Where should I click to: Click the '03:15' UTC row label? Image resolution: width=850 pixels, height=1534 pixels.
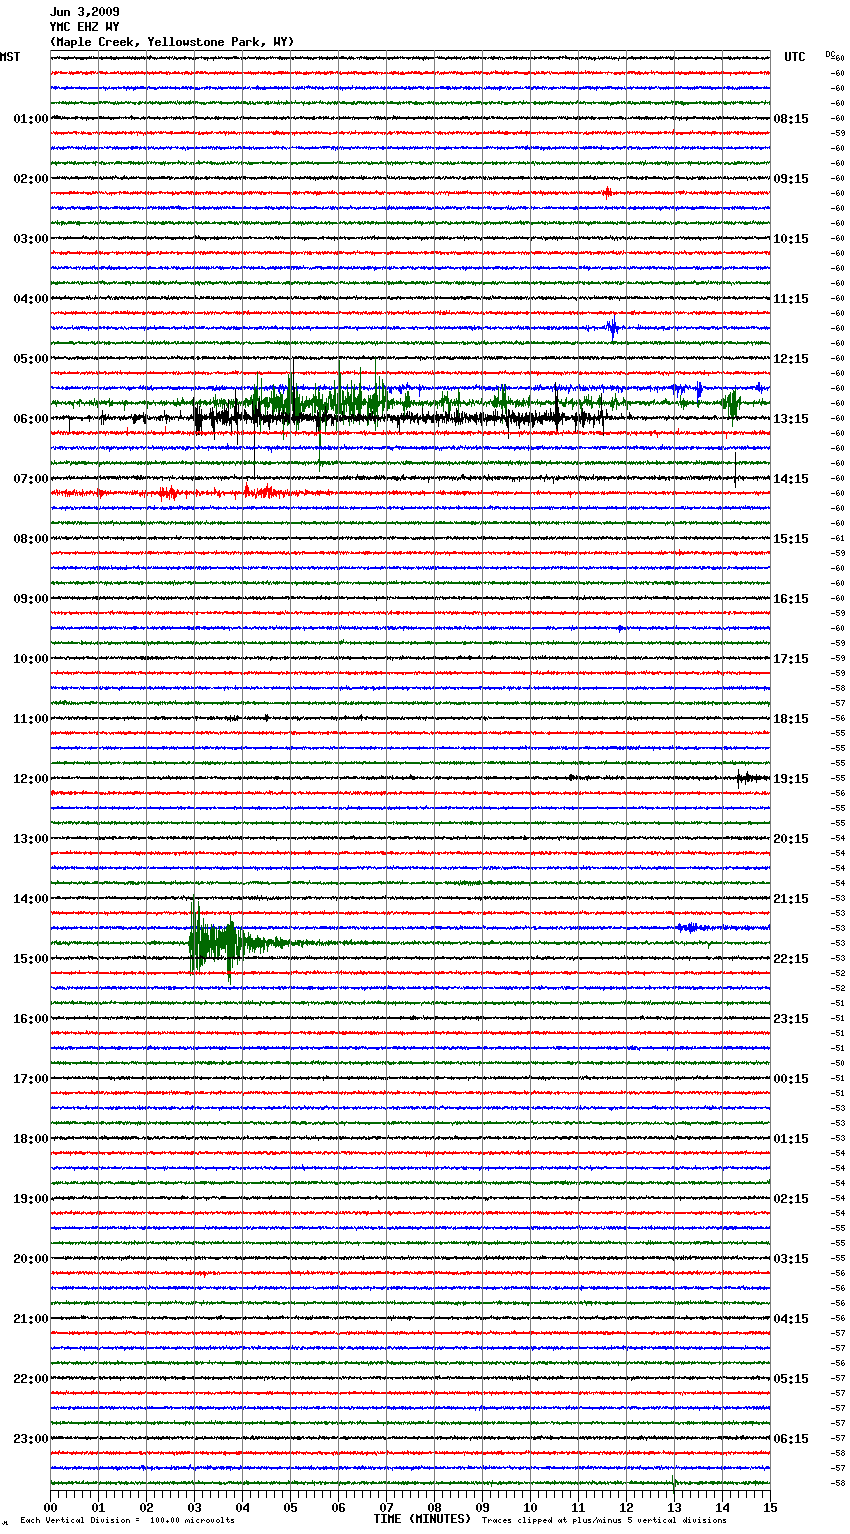[791, 1259]
